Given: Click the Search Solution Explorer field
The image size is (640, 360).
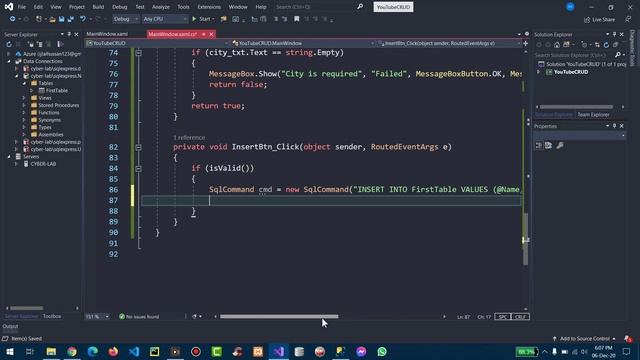Looking at the screenshot, I should click(573, 55).
